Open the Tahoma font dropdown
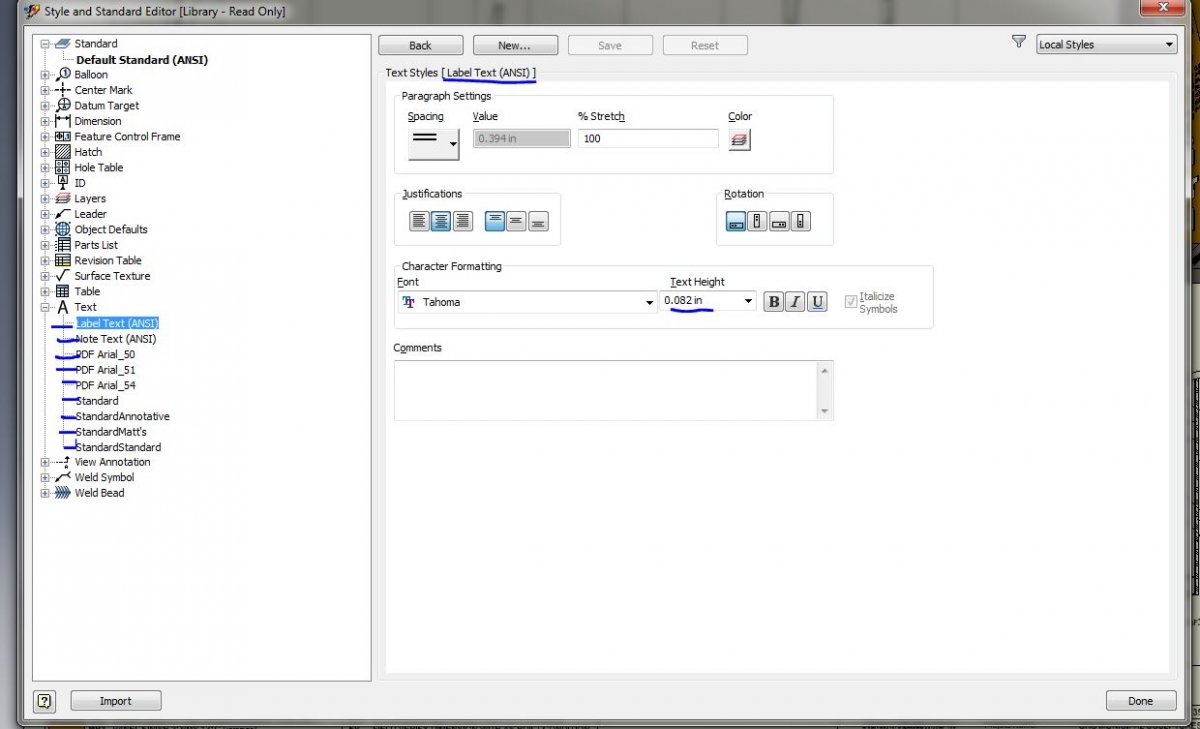Image resolution: width=1200 pixels, height=729 pixels. tap(527, 302)
